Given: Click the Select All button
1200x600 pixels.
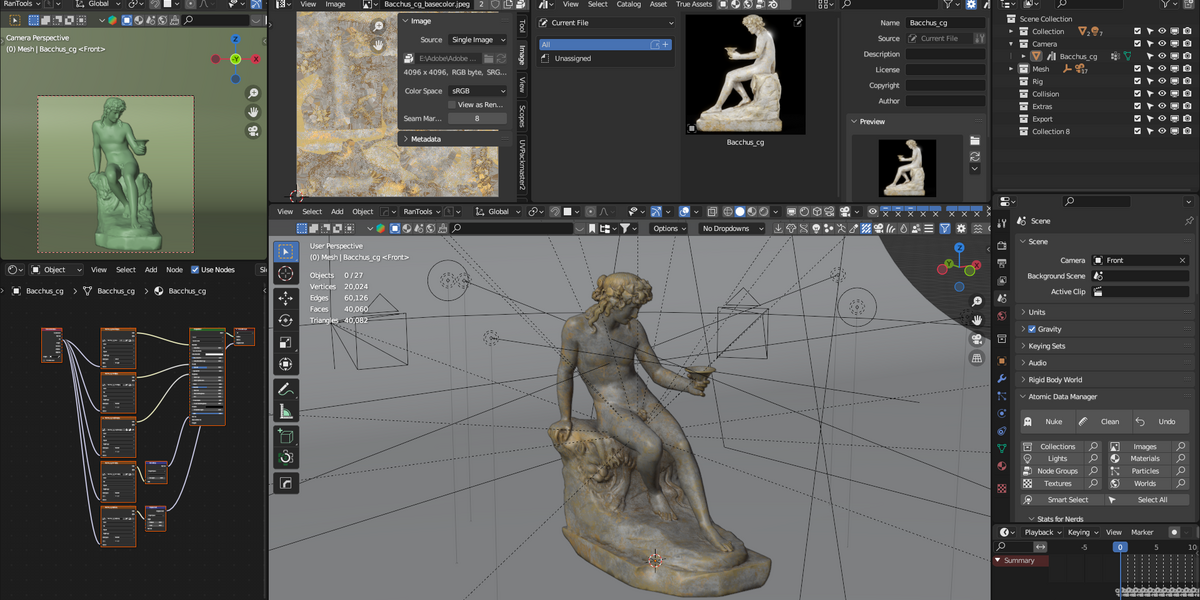Looking at the screenshot, I should tap(1148, 500).
